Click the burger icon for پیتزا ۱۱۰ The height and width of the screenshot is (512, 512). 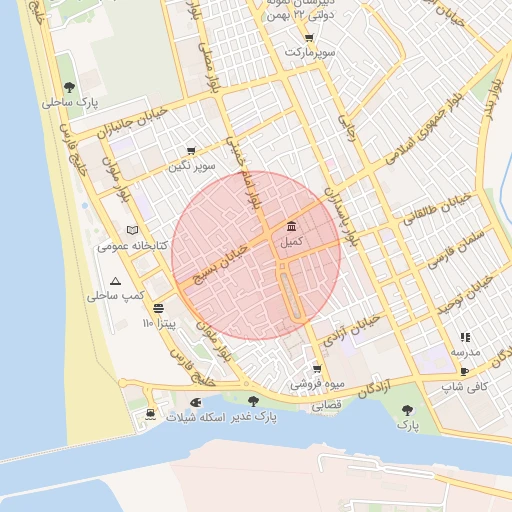(x=158, y=308)
